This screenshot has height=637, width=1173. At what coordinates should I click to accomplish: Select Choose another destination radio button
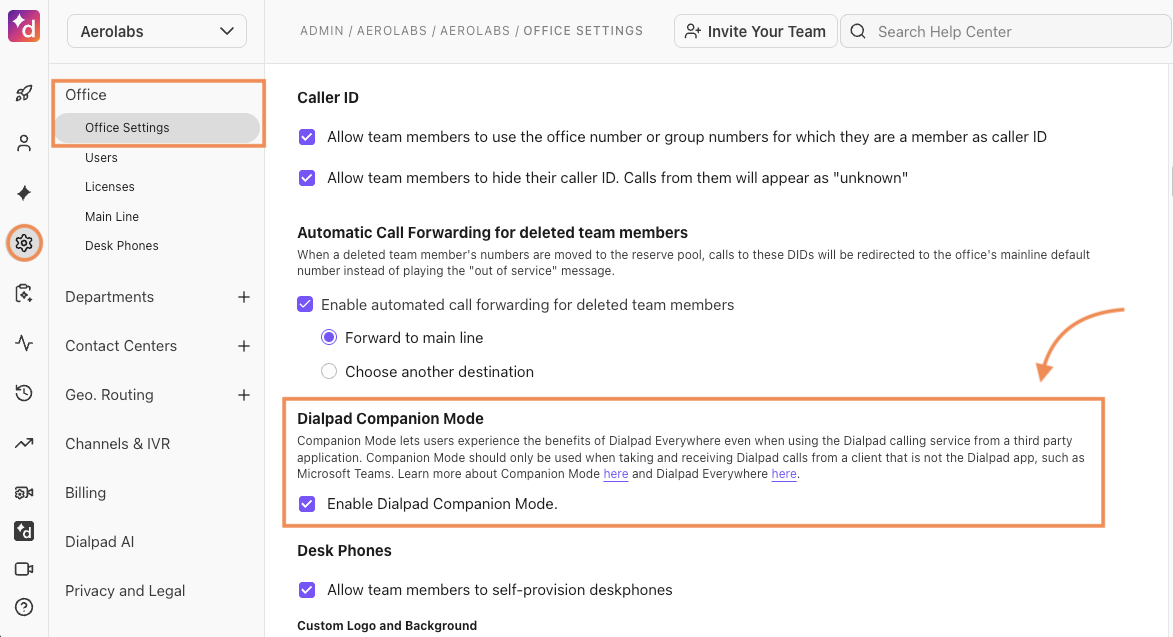[329, 372]
